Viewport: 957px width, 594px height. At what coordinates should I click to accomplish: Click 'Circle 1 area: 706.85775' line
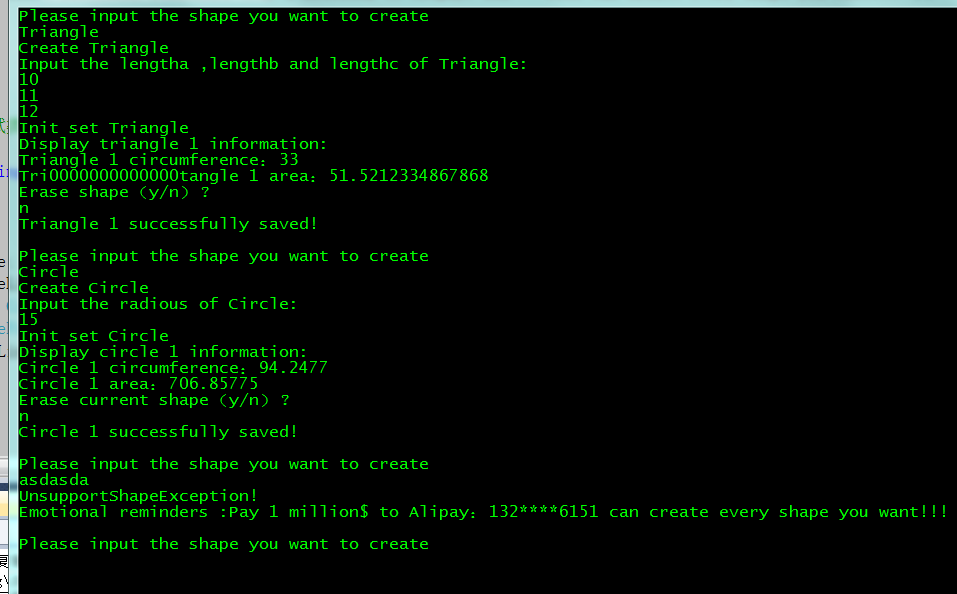pos(139,383)
